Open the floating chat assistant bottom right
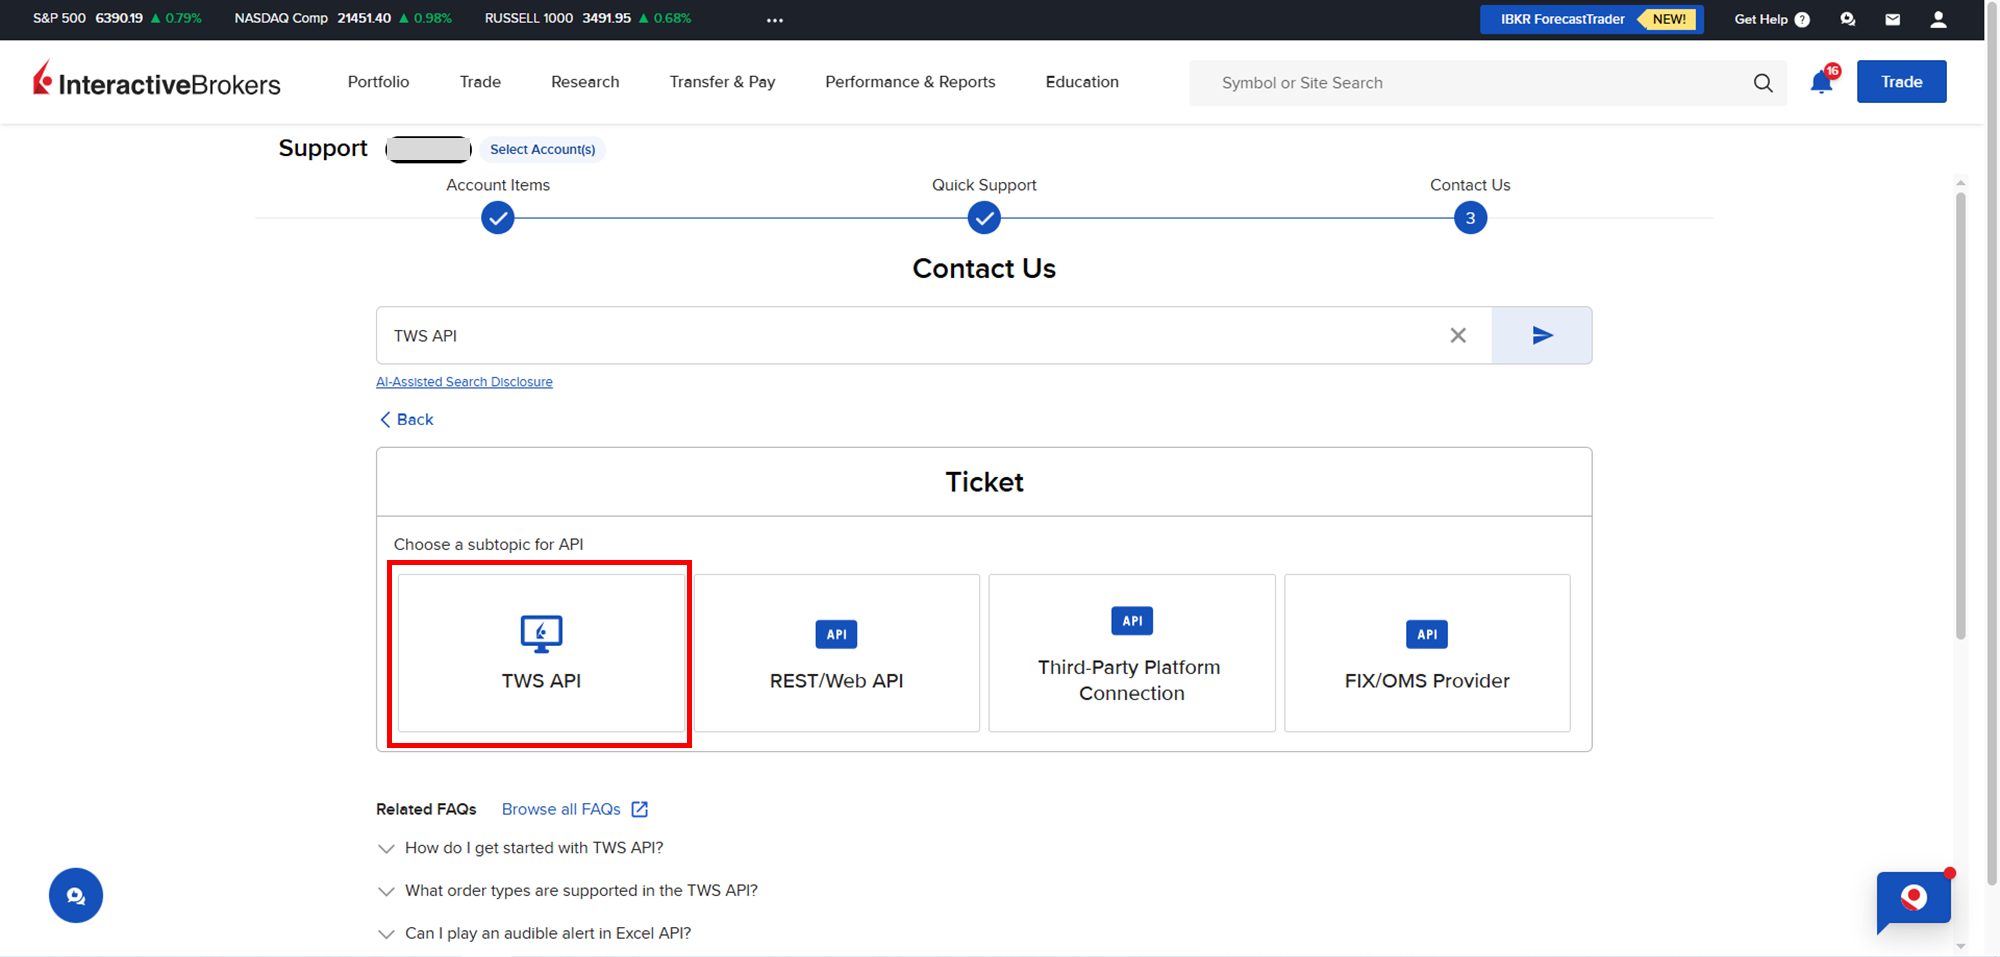Image resolution: width=2000 pixels, height=957 pixels. click(x=1913, y=898)
